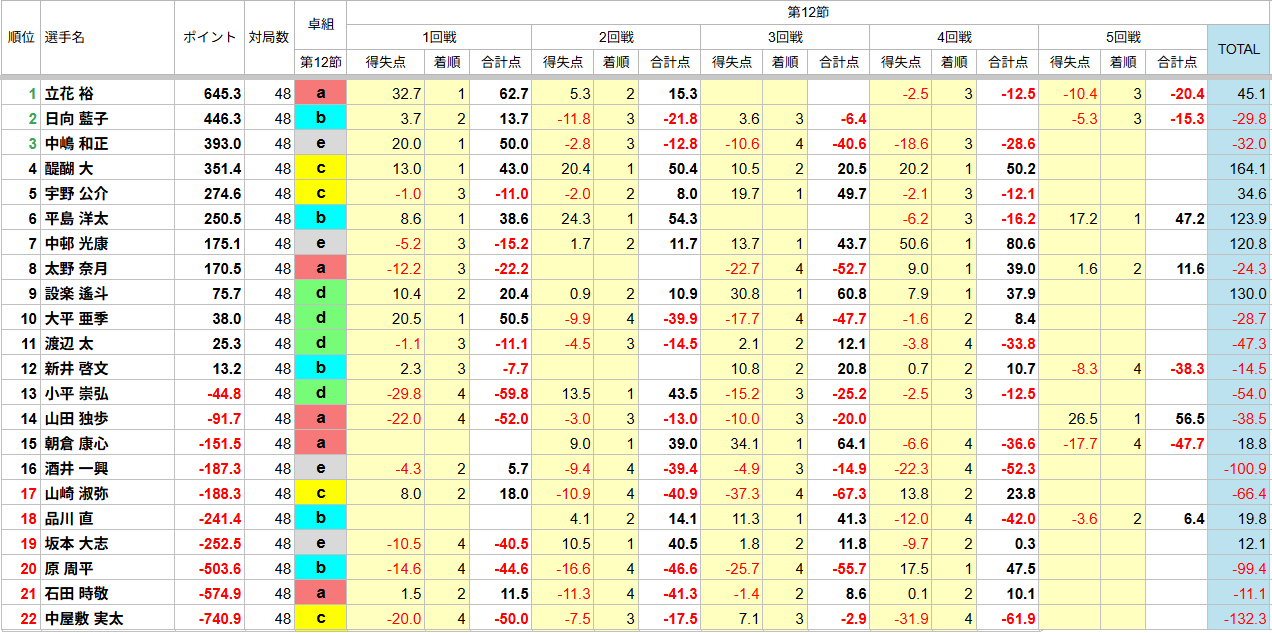Click player name 宇野 公介
Image resolution: width=1272 pixels, height=633 pixels.
pyautogui.click(x=76, y=194)
